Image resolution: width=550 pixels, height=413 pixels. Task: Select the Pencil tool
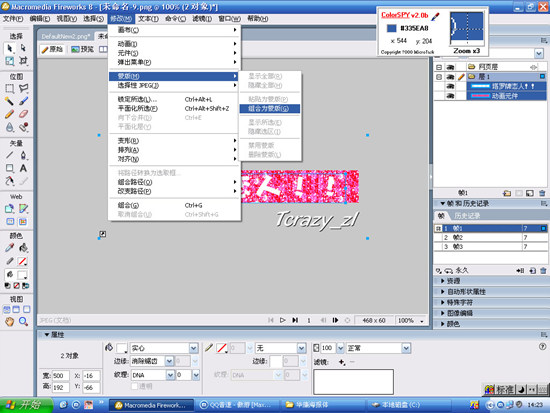[9, 114]
